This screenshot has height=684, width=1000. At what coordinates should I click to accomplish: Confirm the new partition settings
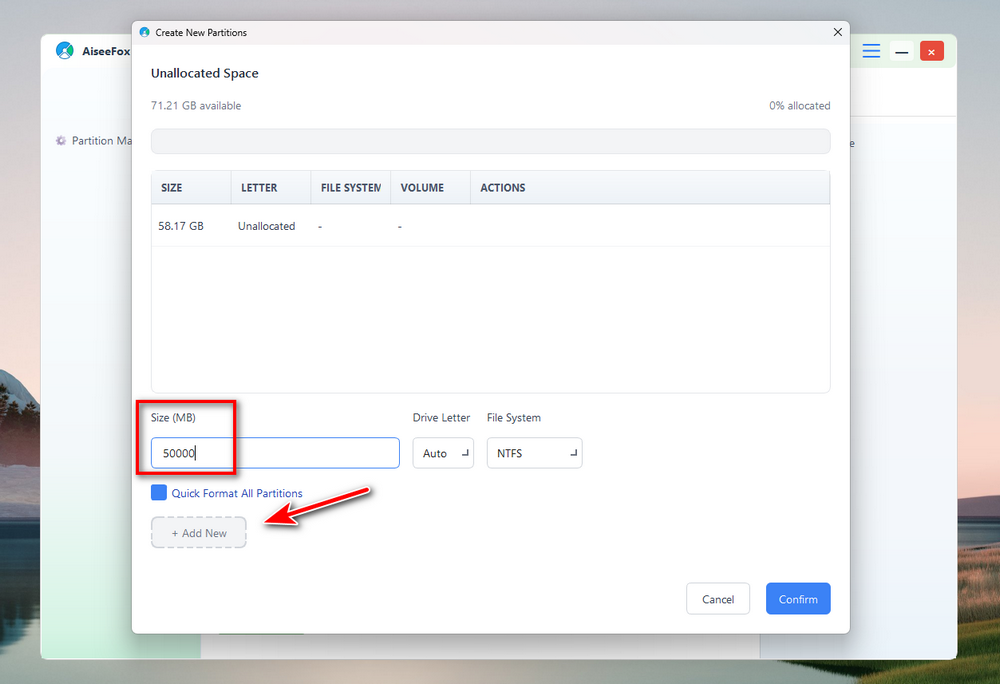[798, 599]
